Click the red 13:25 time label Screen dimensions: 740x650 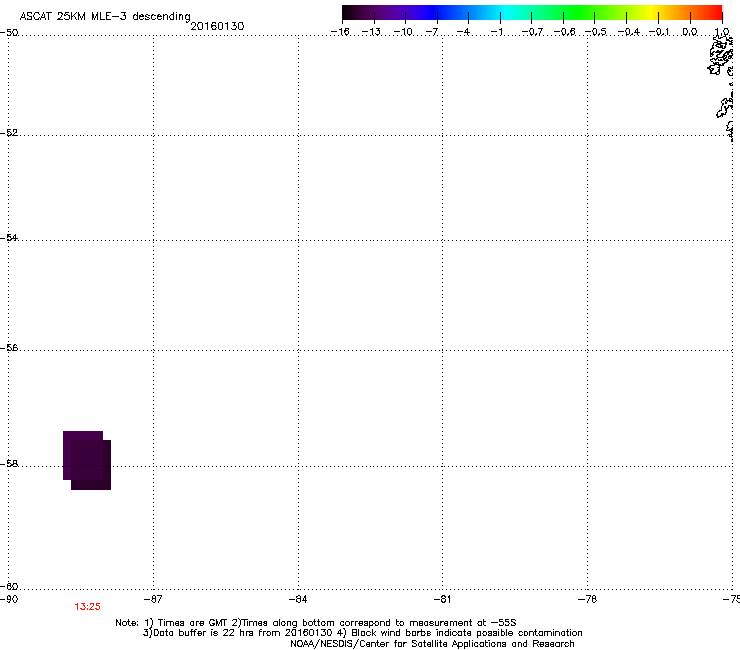[87, 607]
